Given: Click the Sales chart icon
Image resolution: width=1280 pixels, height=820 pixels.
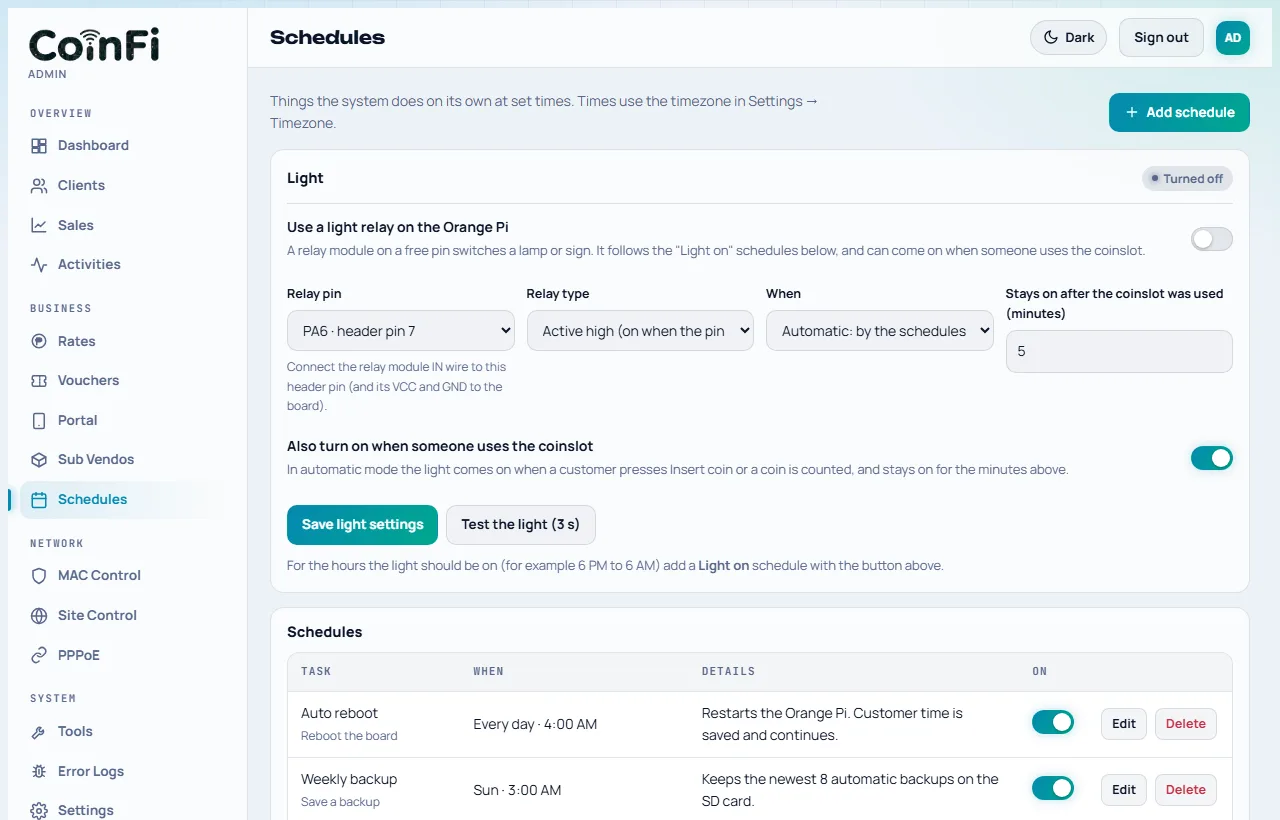Looking at the screenshot, I should coord(39,226).
